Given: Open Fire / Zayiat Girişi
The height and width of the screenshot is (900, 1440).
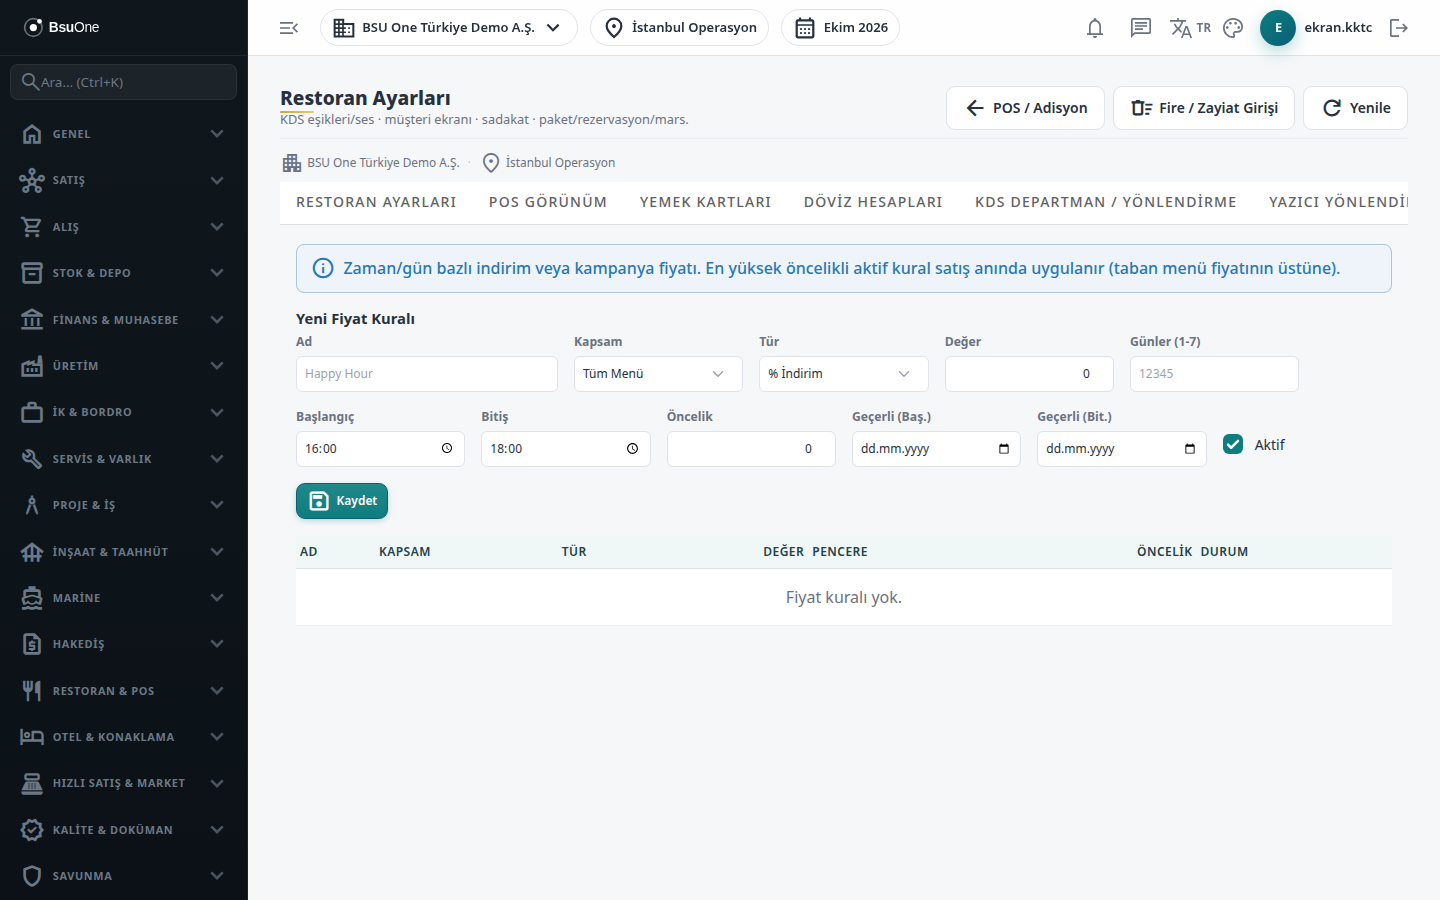Looking at the screenshot, I should [1204, 108].
